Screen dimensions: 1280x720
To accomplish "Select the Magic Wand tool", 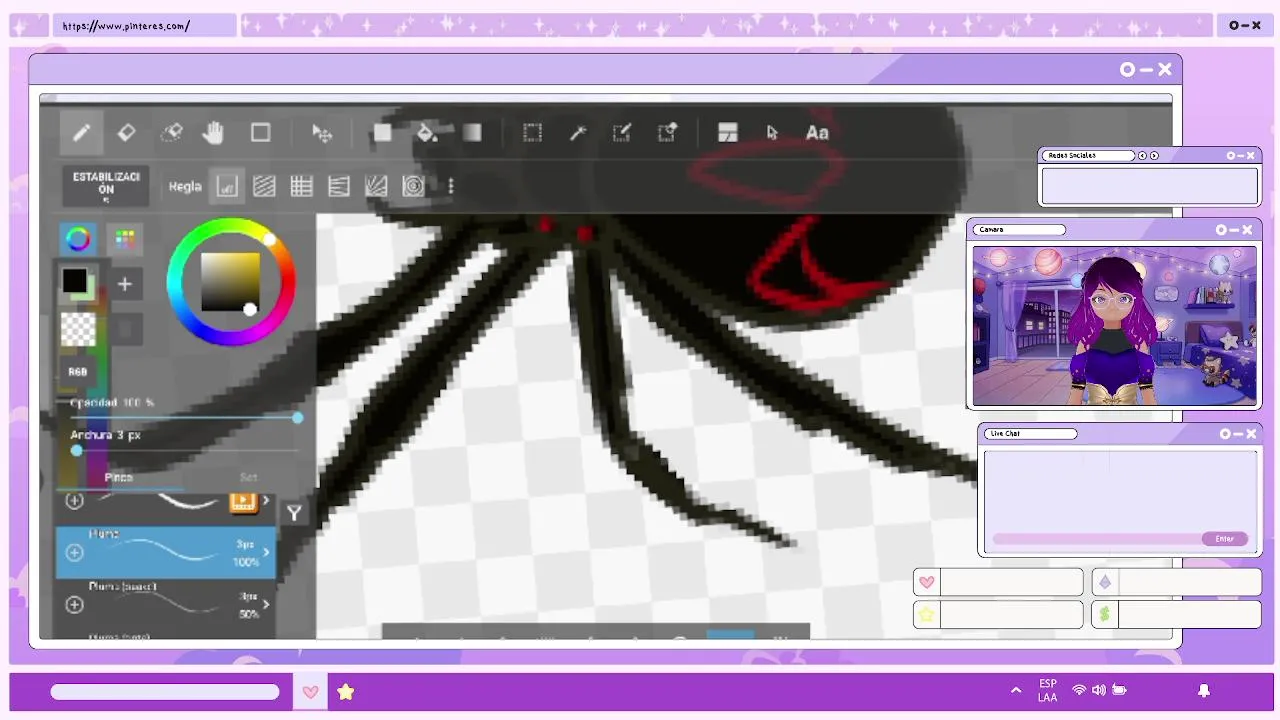I will coord(577,133).
